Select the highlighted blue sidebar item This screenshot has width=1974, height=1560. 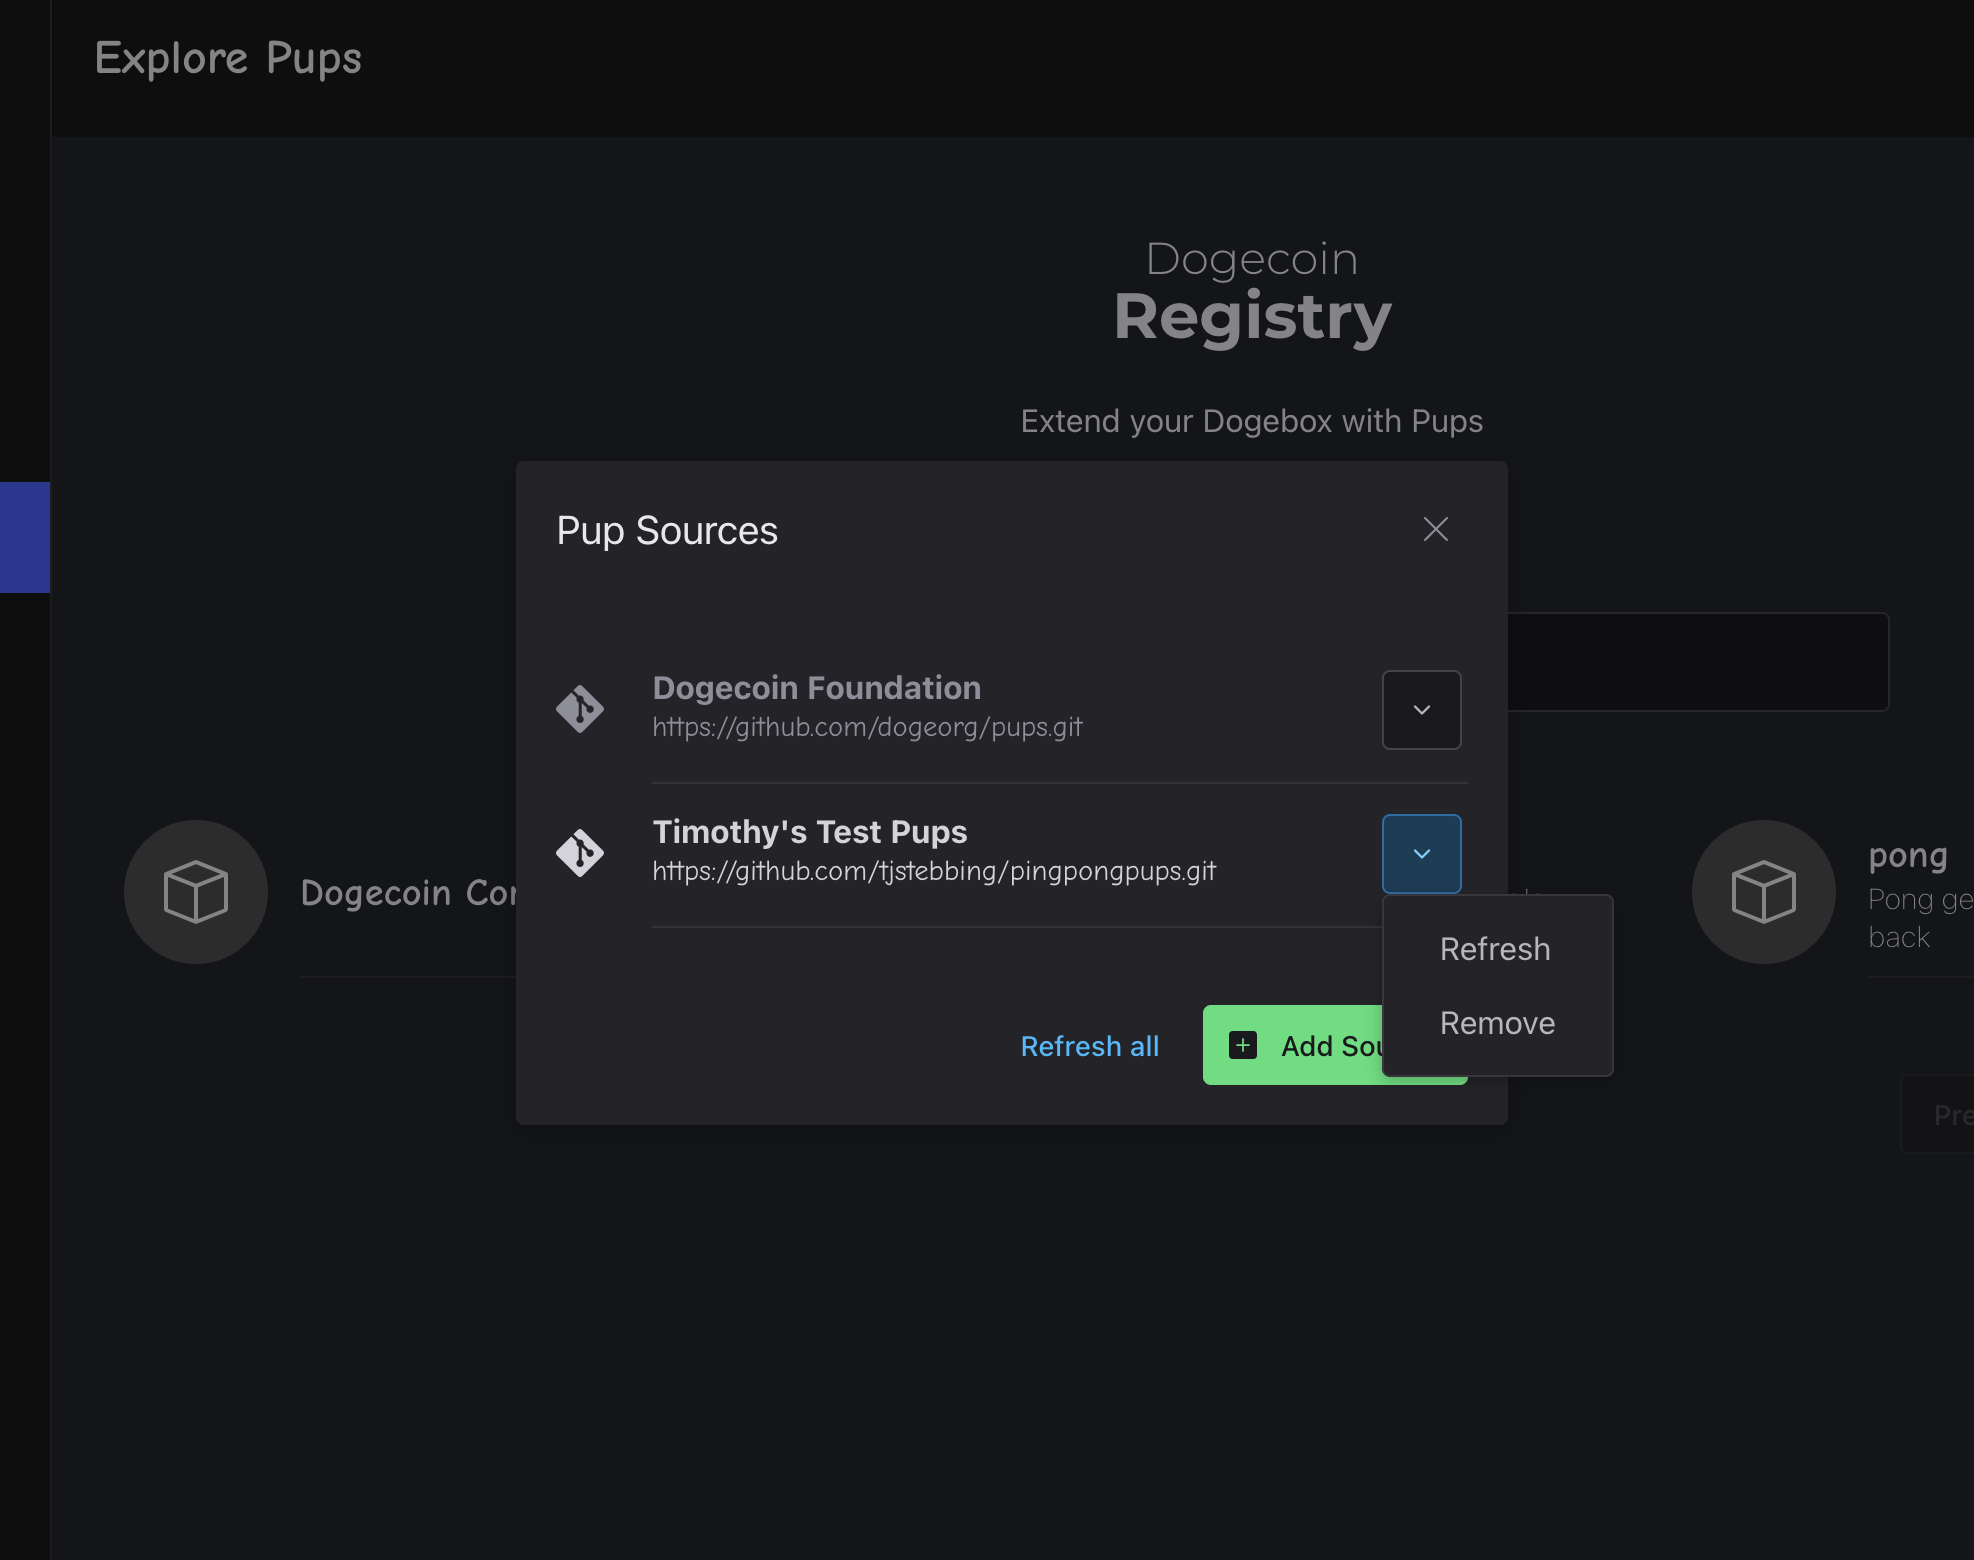(25, 537)
